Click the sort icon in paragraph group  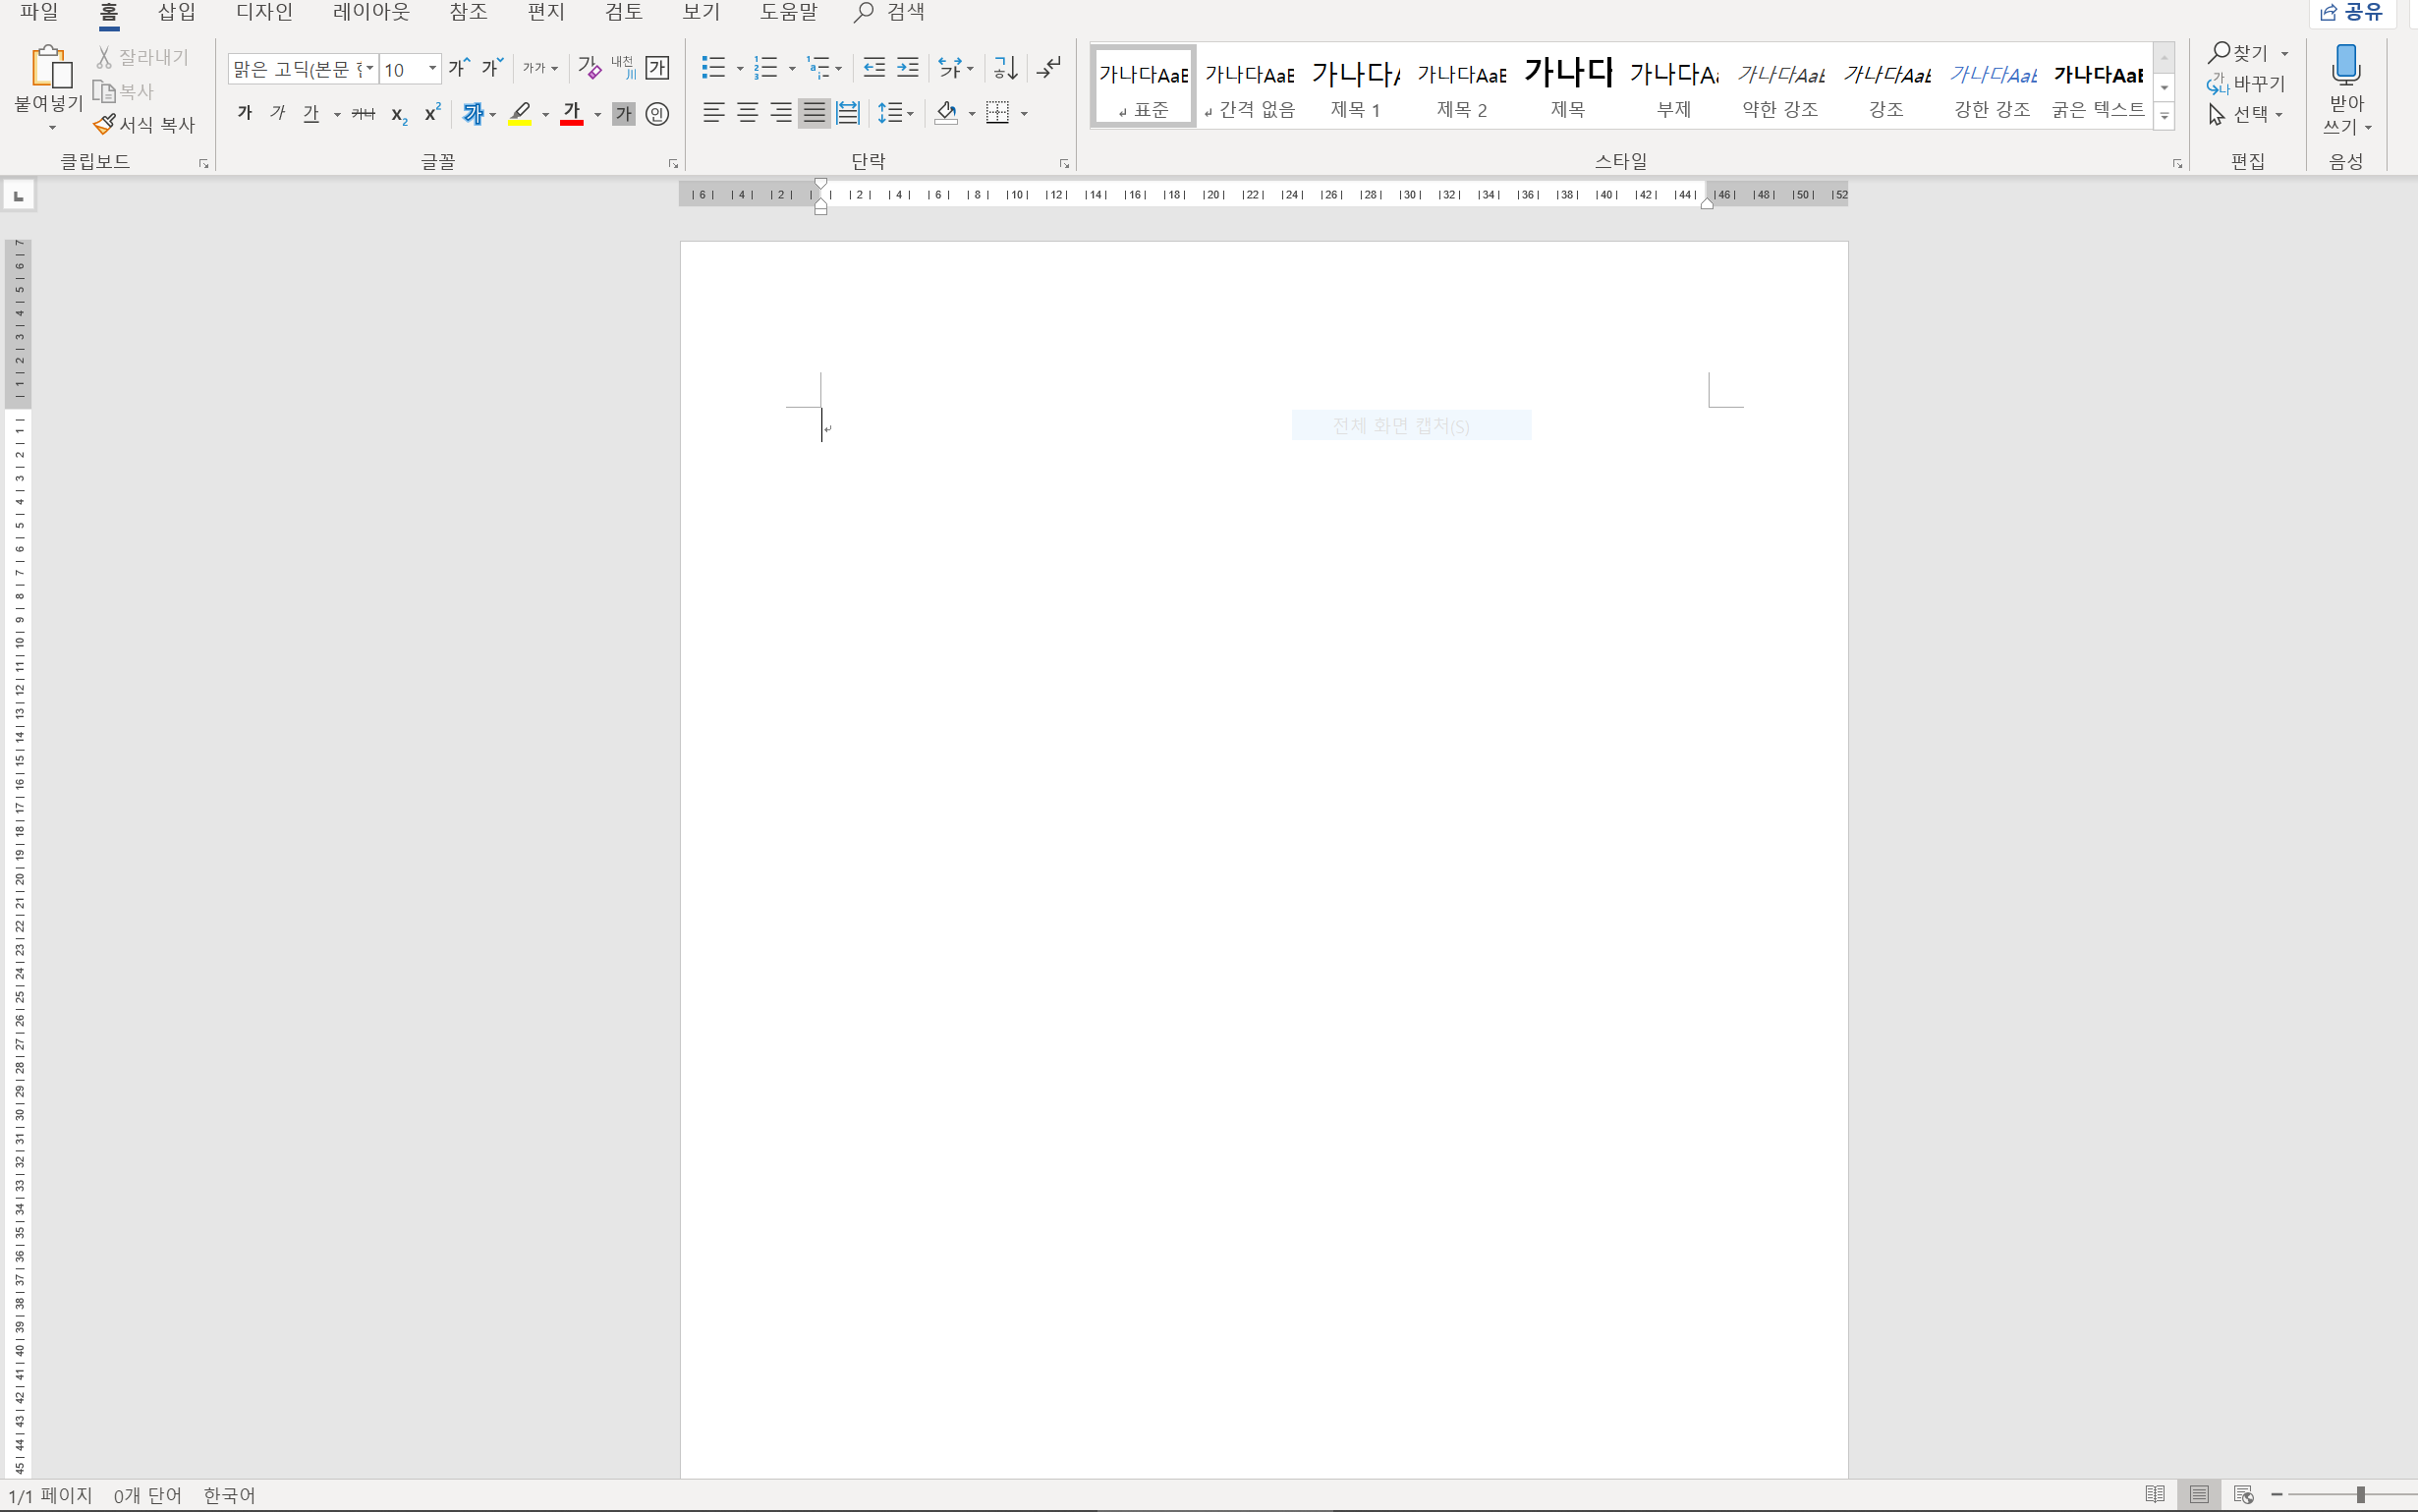(x=1005, y=68)
